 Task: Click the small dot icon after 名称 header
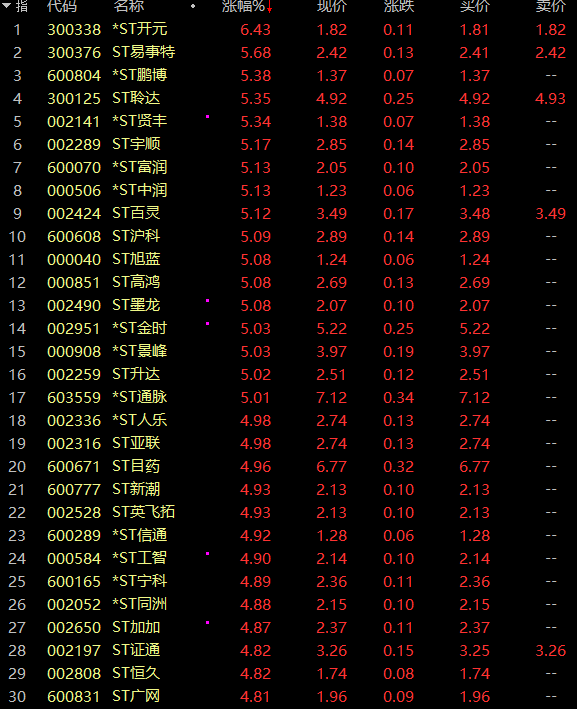[x=193, y=6]
